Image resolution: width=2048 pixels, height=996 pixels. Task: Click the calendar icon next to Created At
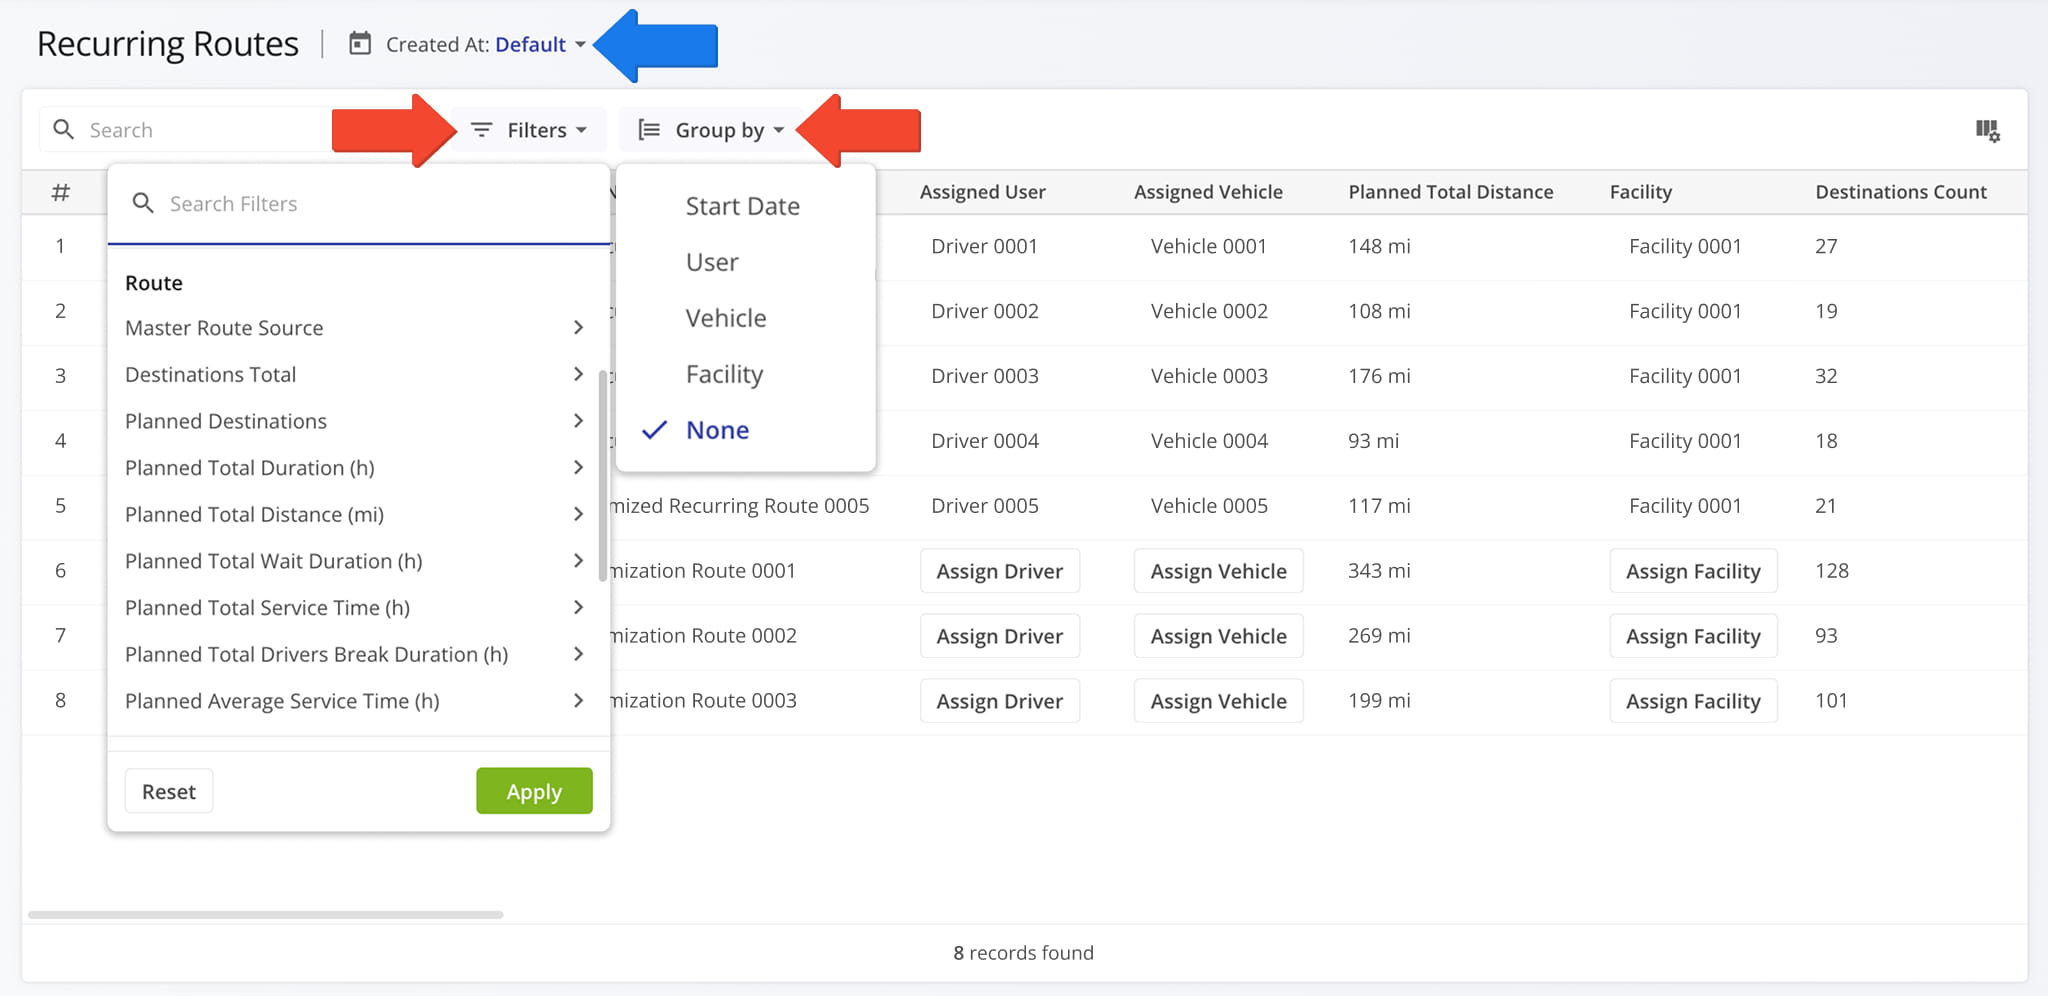tap(358, 44)
